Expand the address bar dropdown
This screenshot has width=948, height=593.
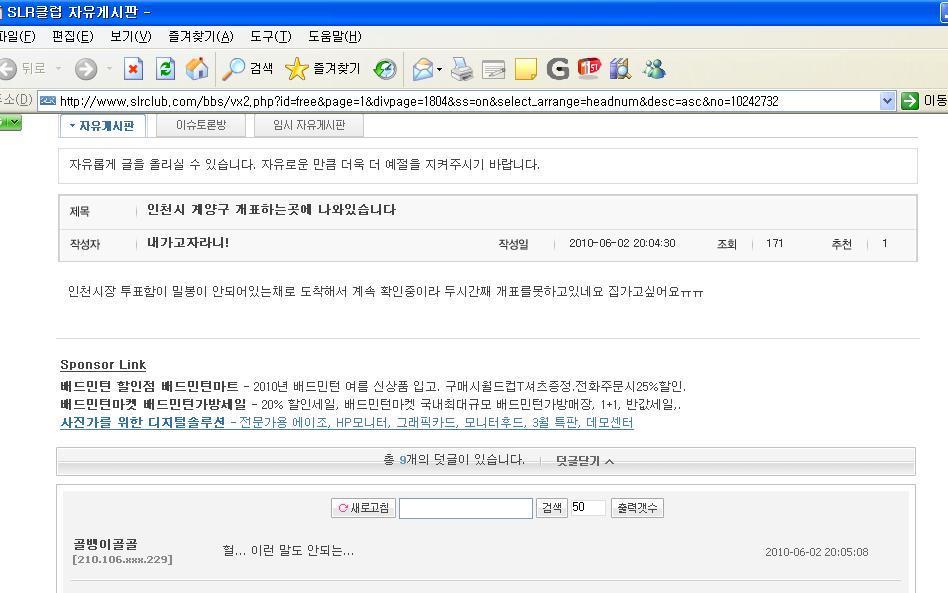pyautogui.click(x=887, y=101)
